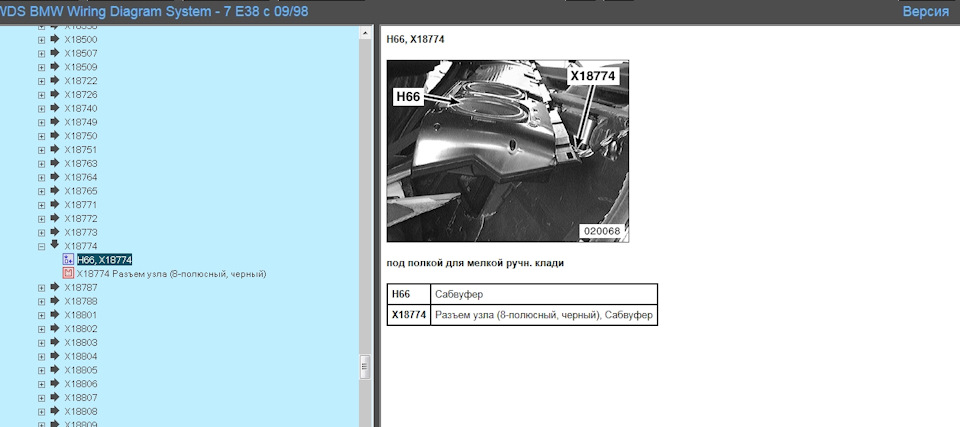The height and width of the screenshot is (427, 960).
Task: Click the arrow icon beside X18787
Action: [54, 287]
